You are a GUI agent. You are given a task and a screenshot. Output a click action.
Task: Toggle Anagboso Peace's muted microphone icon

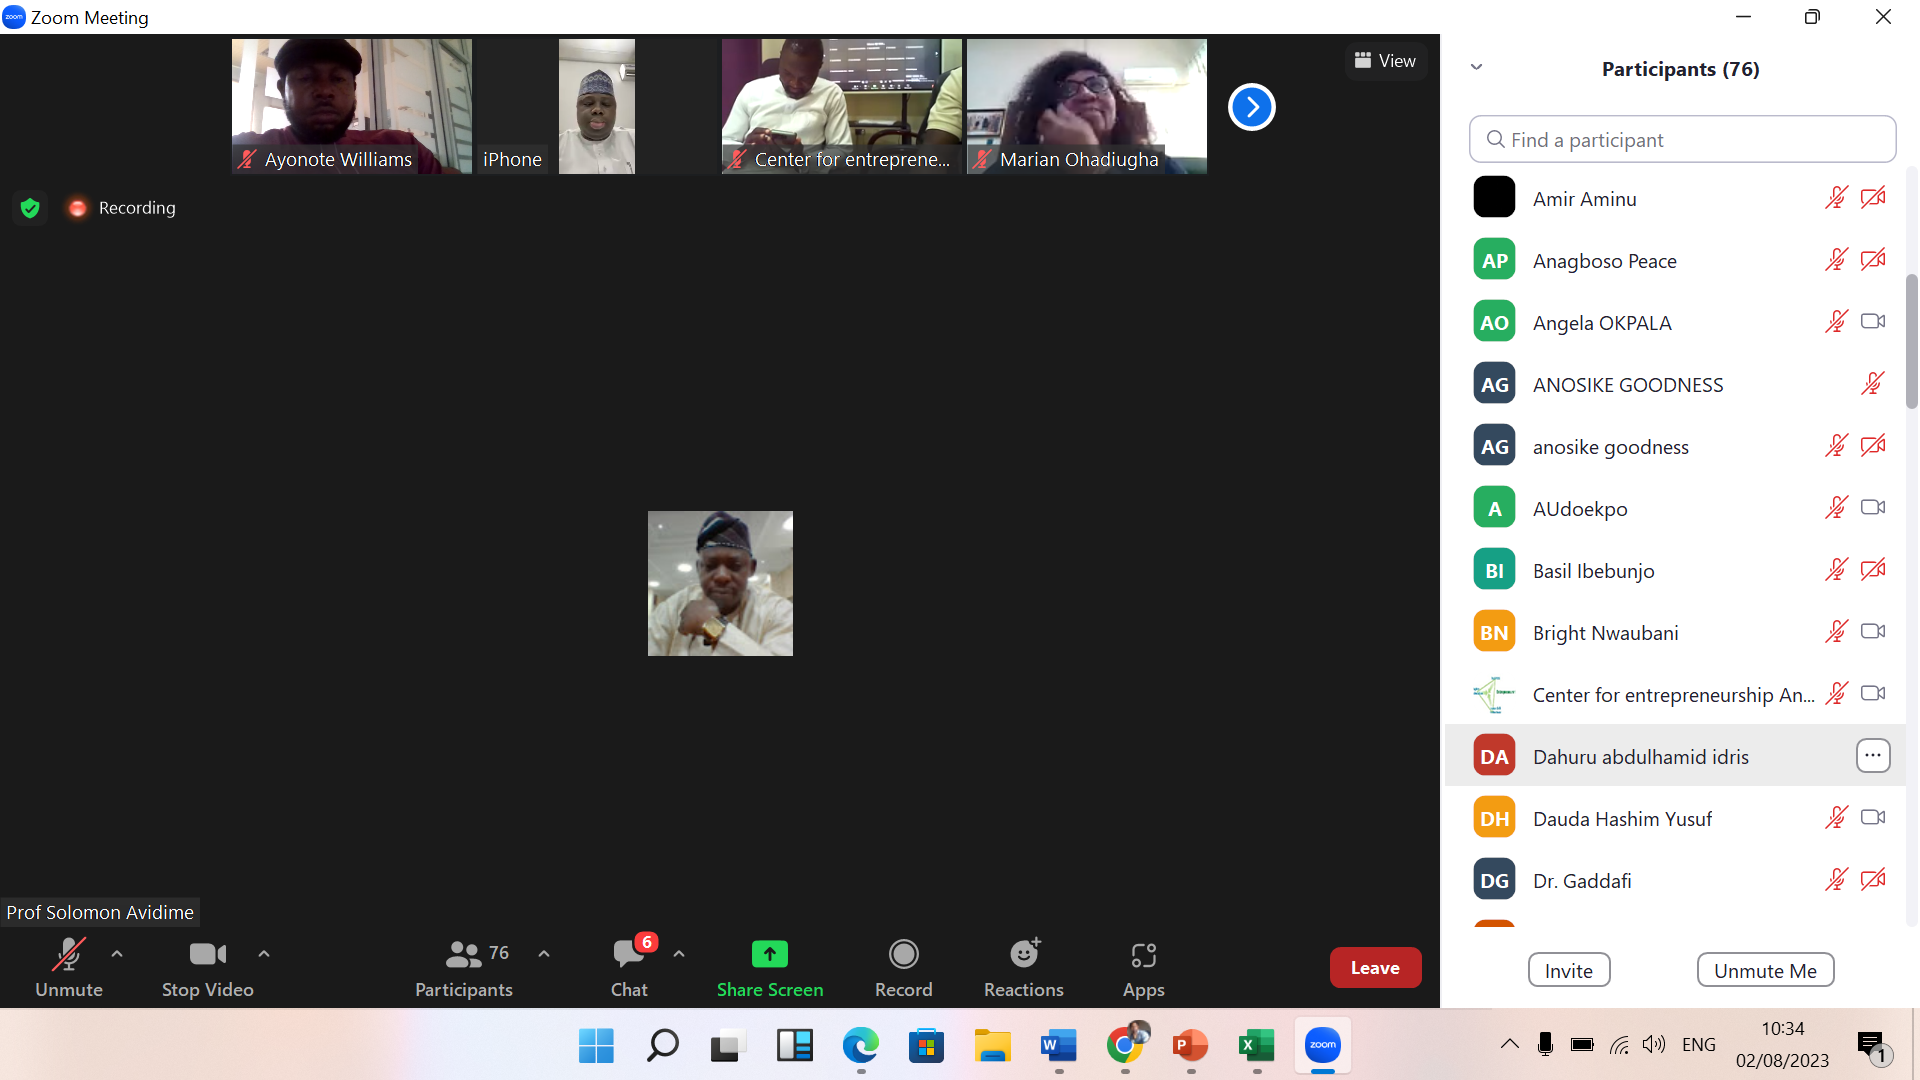click(x=1836, y=259)
